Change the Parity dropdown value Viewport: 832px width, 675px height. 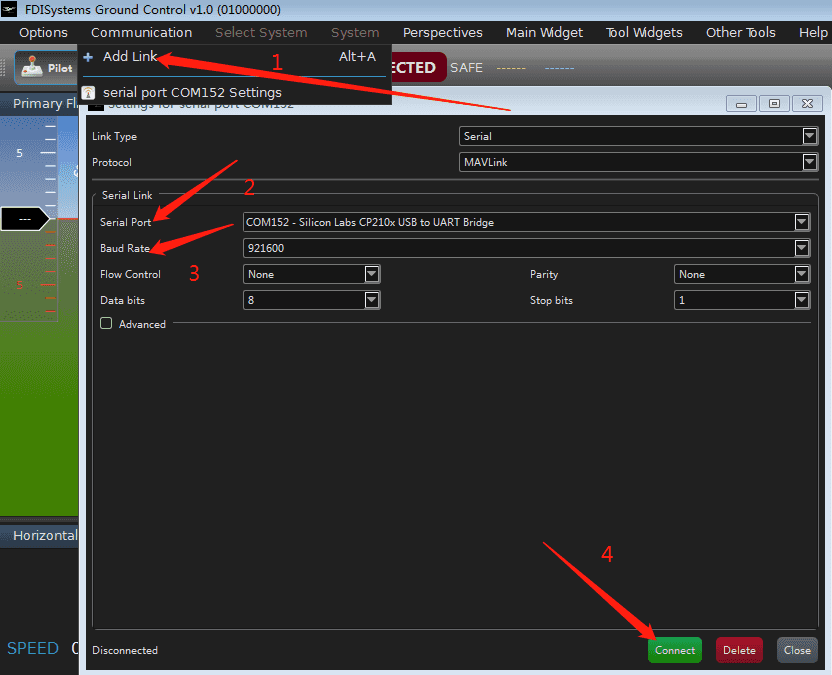pyautogui.click(x=742, y=274)
